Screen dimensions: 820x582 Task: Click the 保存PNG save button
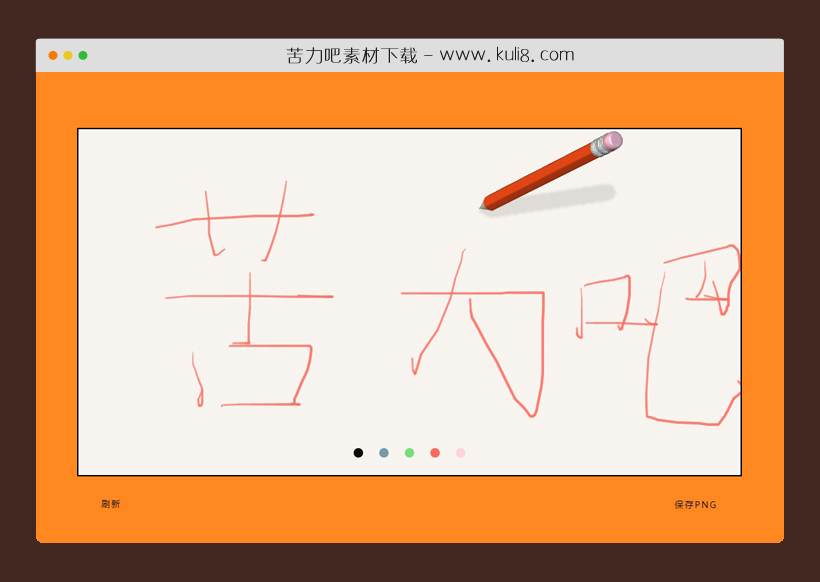coord(695,505)
